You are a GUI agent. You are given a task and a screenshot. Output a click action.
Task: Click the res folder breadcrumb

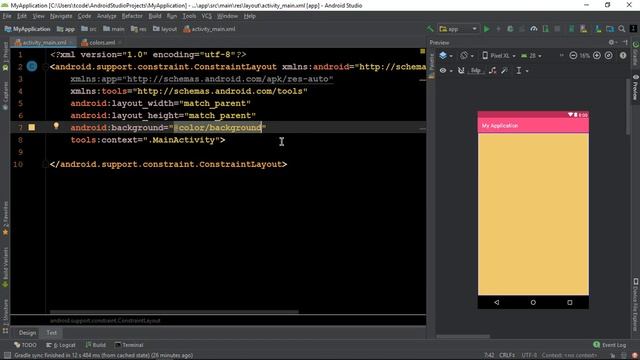pos(139,29)
